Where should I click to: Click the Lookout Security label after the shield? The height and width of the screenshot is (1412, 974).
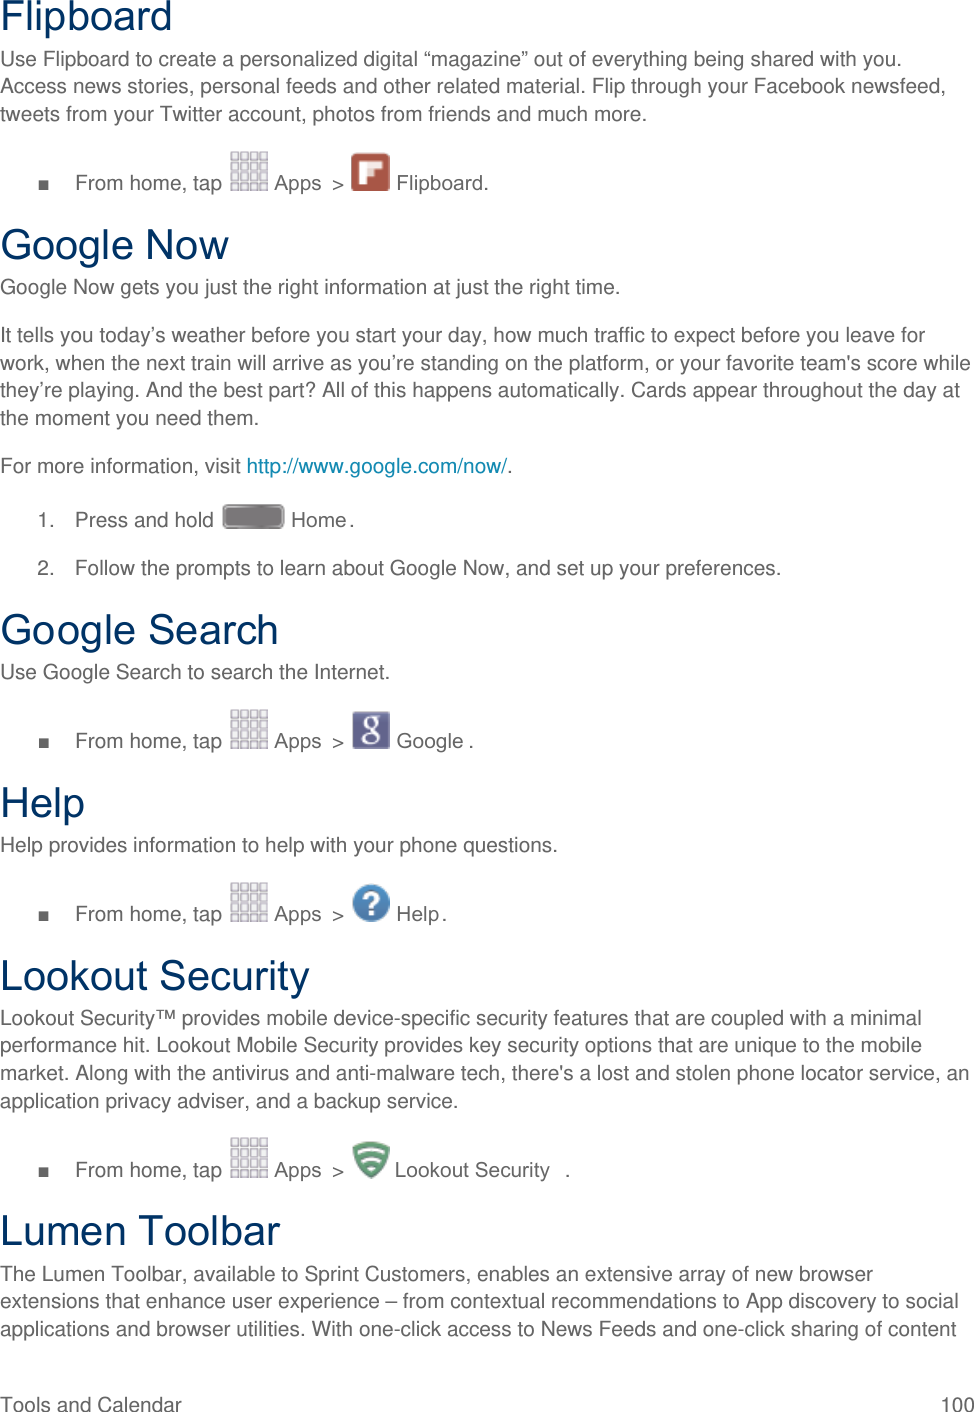(472, 1170)
